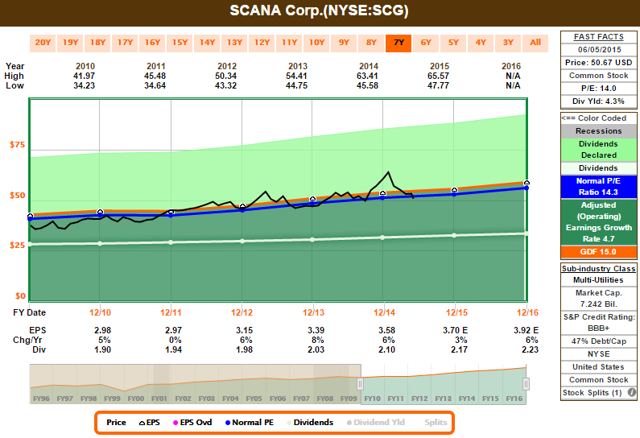Screen dimensions: 640x438
Task: Open the Sub-industry Class link
Action: (x=598, y=268)
